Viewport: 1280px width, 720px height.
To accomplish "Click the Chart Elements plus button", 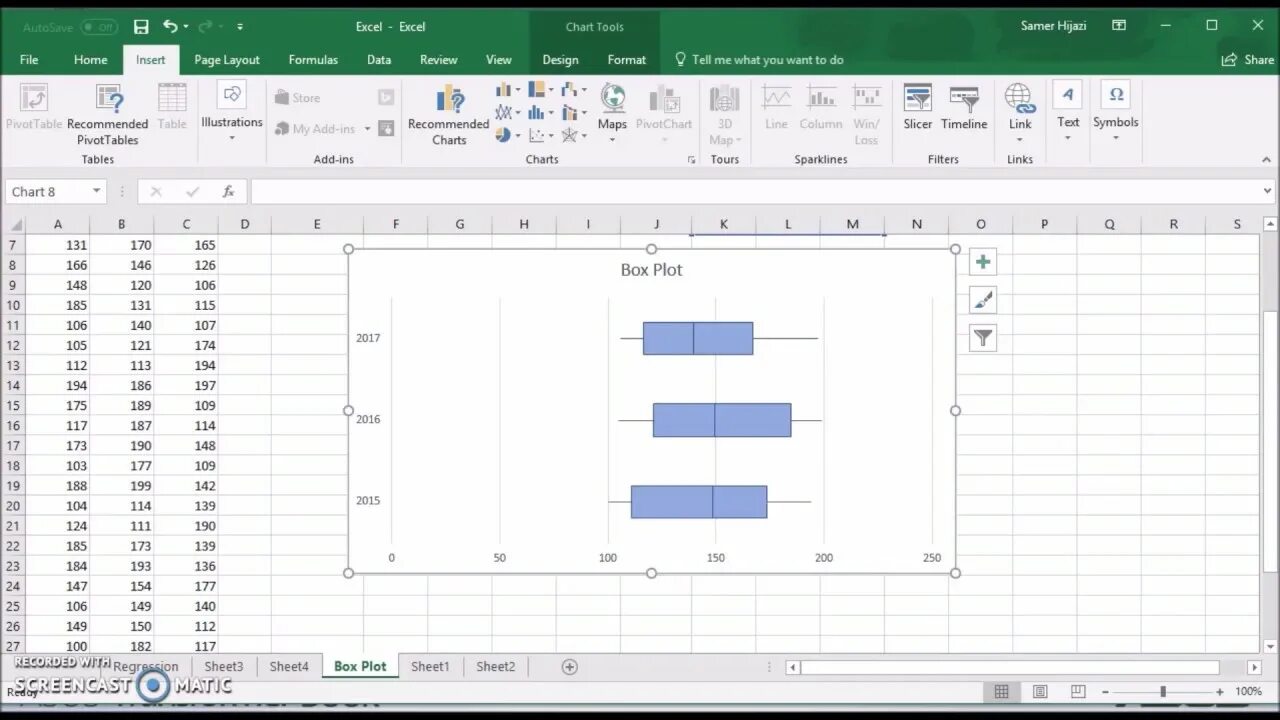I will (983, 262).
